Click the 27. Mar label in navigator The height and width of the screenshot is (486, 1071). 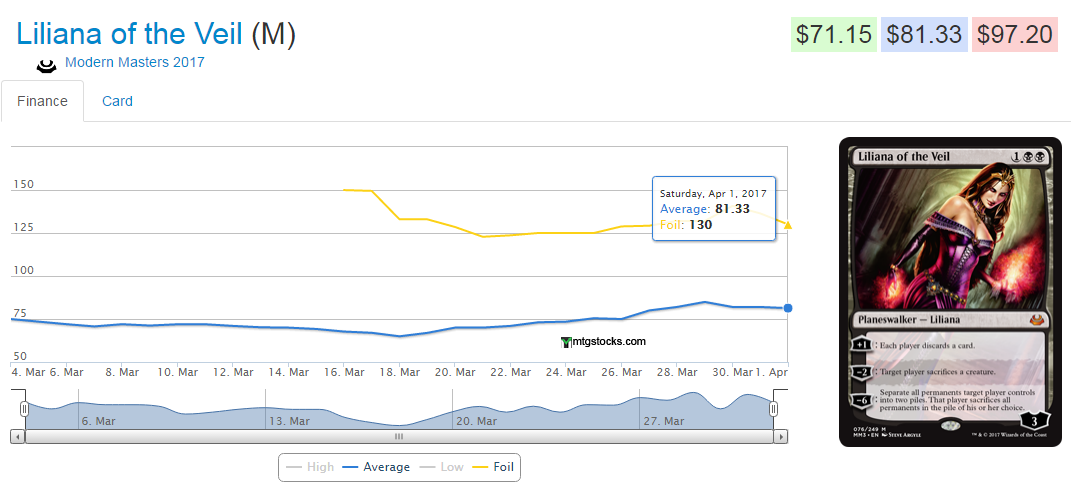tap(663, 421)
